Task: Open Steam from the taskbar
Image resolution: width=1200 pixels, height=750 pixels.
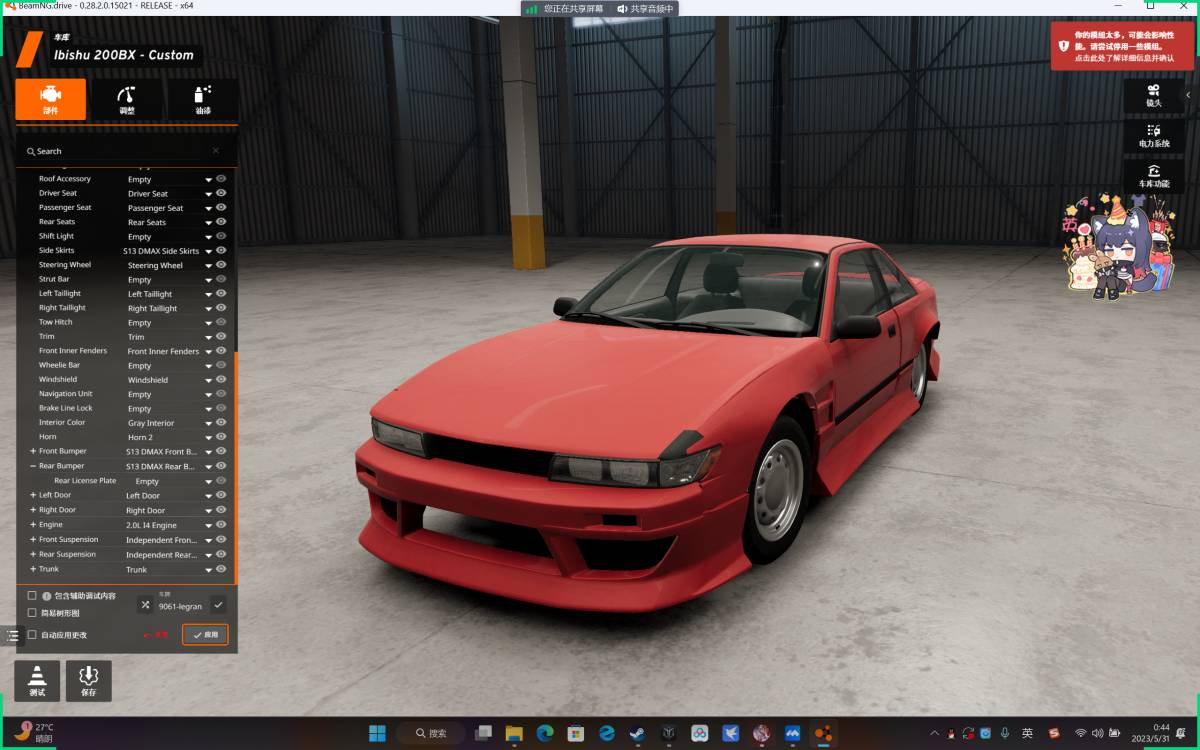Action: pos(637,733)
